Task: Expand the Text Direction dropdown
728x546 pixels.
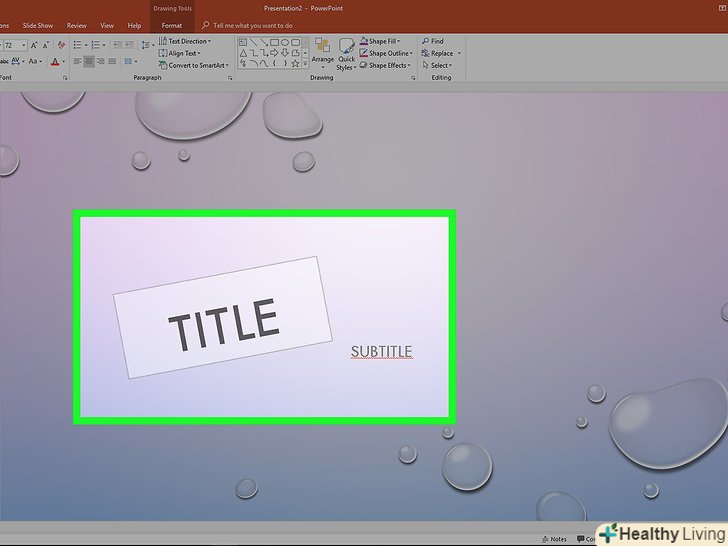Action: tap(187, 41)
